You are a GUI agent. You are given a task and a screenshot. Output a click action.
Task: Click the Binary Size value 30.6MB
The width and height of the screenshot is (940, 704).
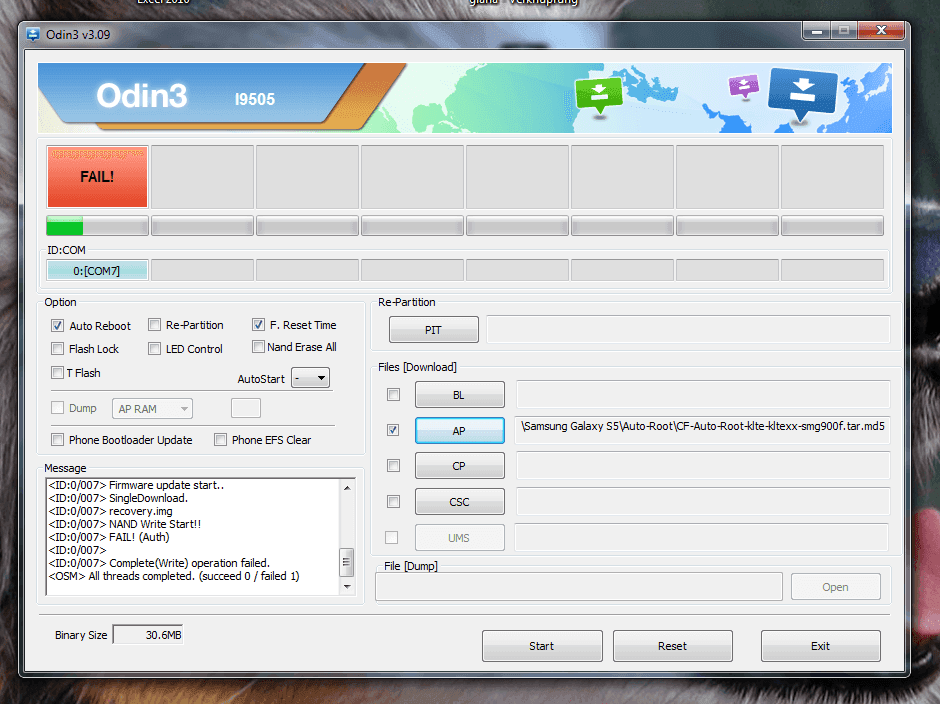pos(147,635)
